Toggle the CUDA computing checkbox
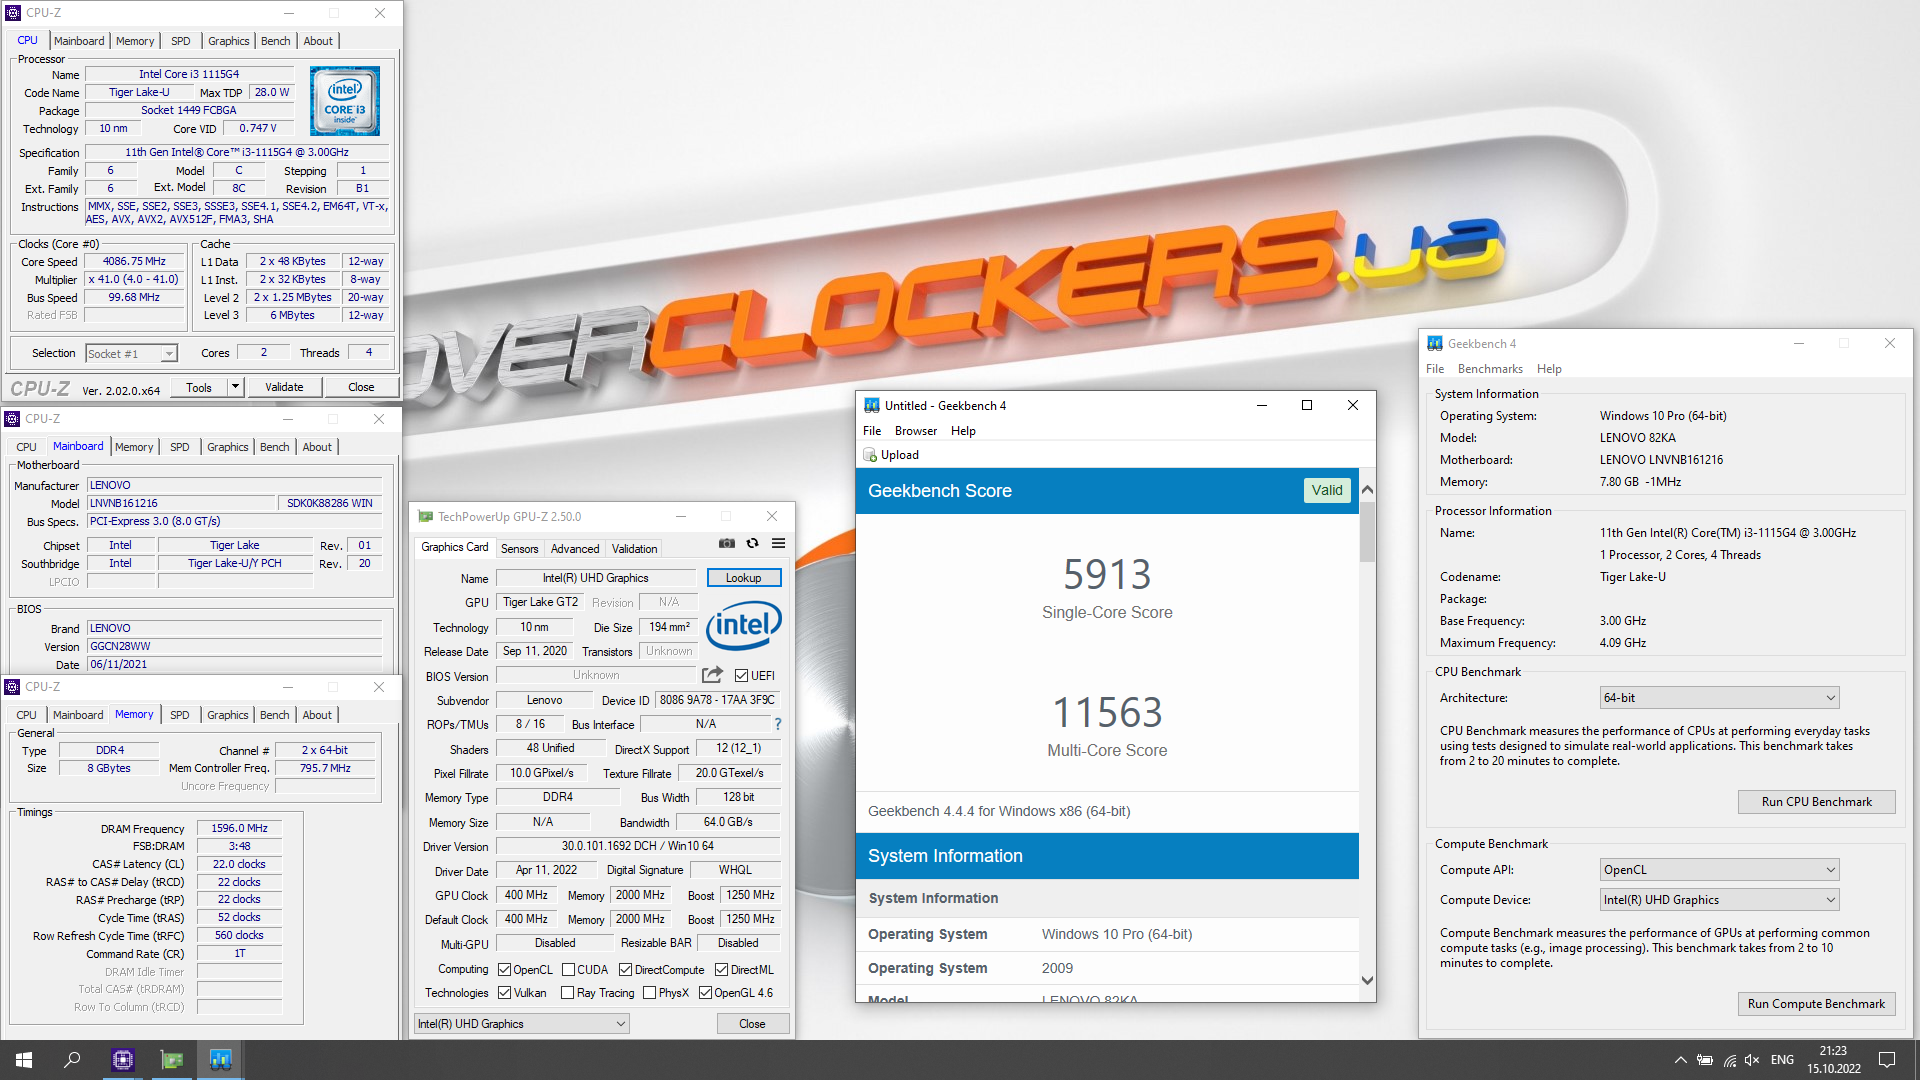Image resolution: width=1920 pixels, height=1080 pixels. point(568,970)
